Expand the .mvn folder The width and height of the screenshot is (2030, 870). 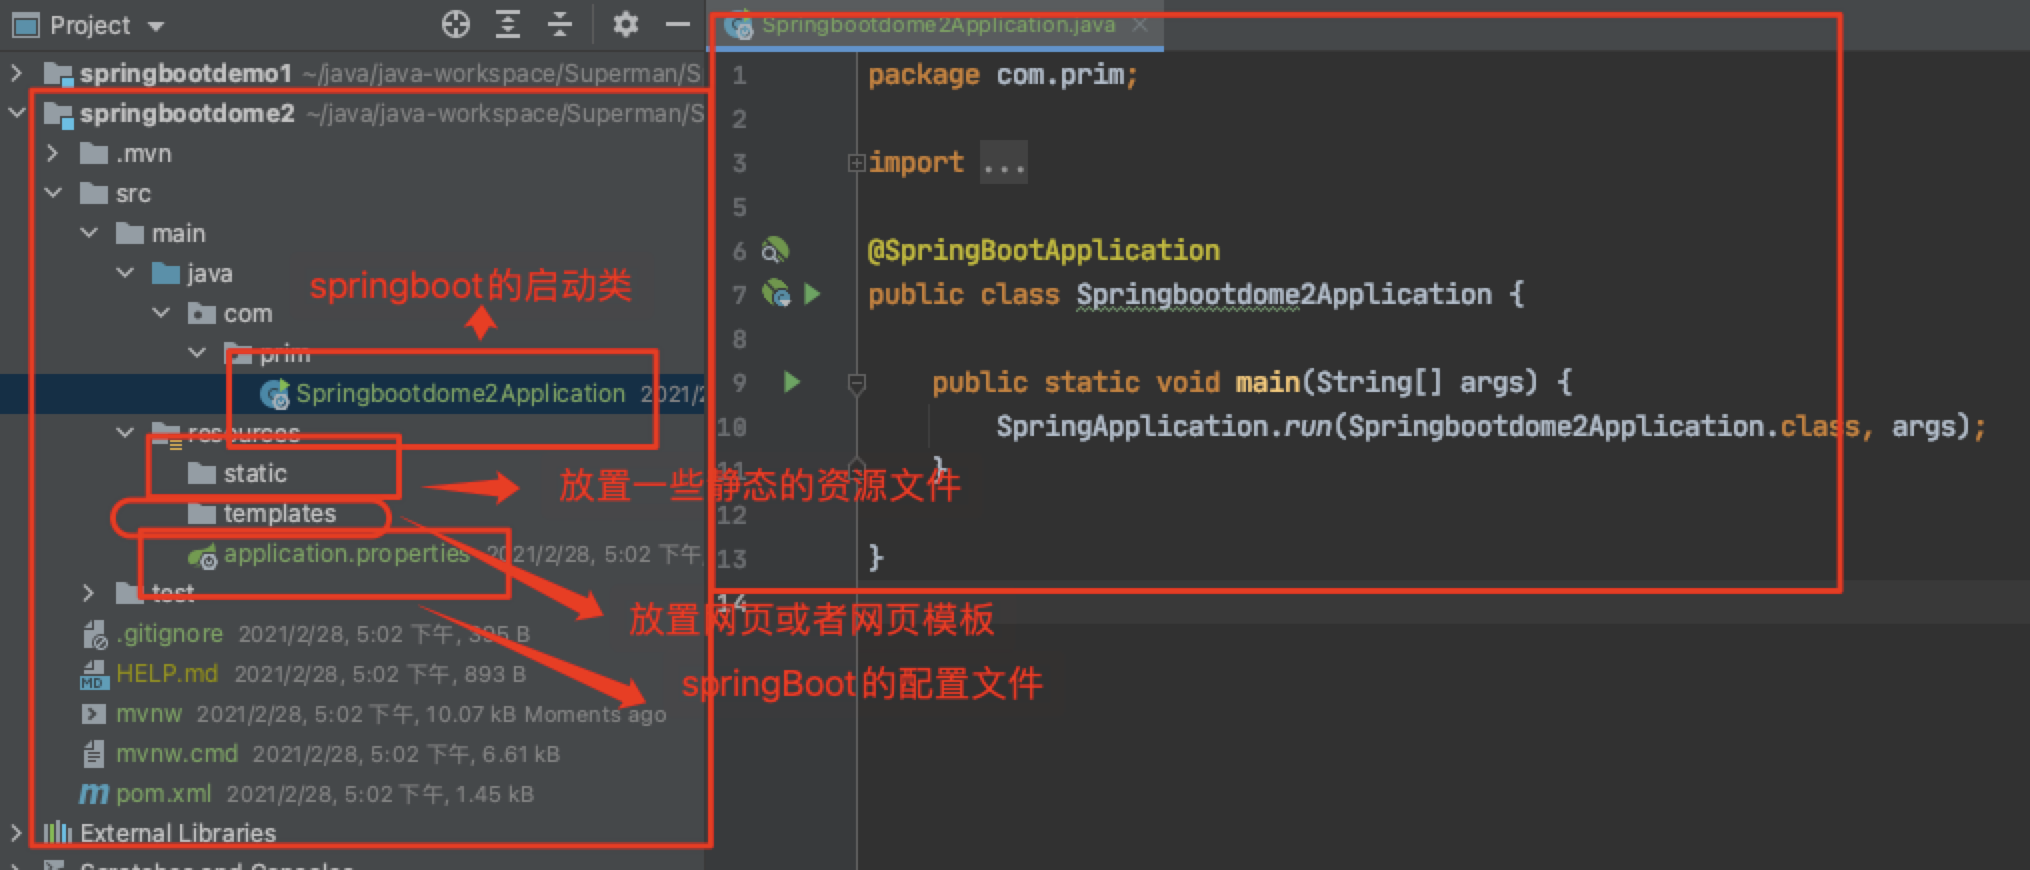pyautogui.click(x=53, y=153)
